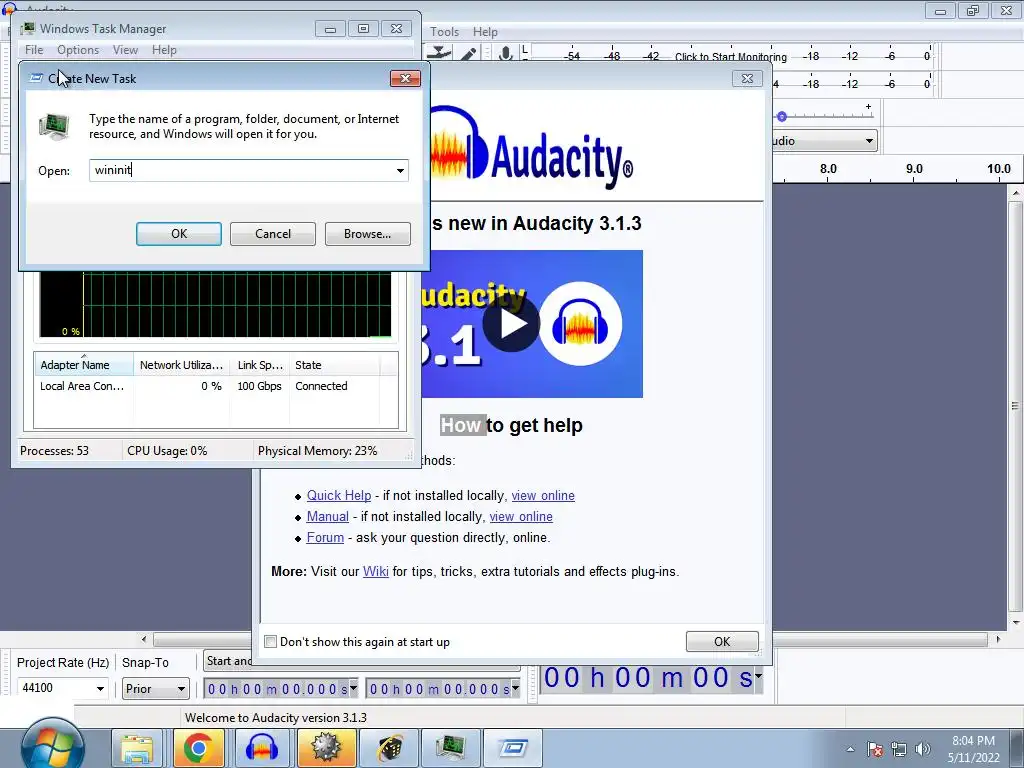Open the Forum link
This screenshot has height=768, width=1024.
click(x=325, y=537)
